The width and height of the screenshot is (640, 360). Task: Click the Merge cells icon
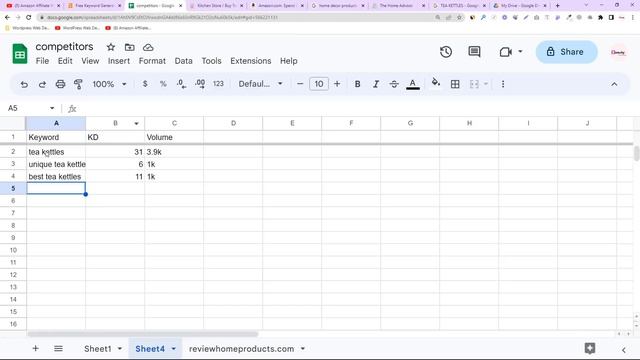pos(474,84)
